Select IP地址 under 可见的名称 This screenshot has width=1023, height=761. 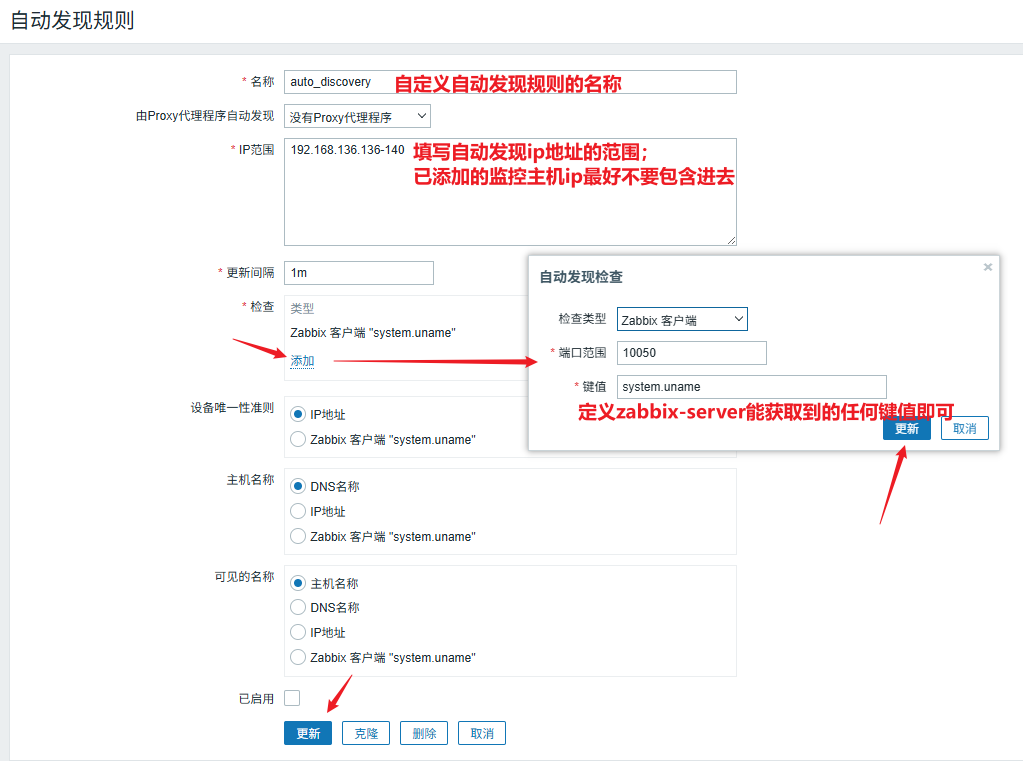pyautogui.click(x=298, y=632)
